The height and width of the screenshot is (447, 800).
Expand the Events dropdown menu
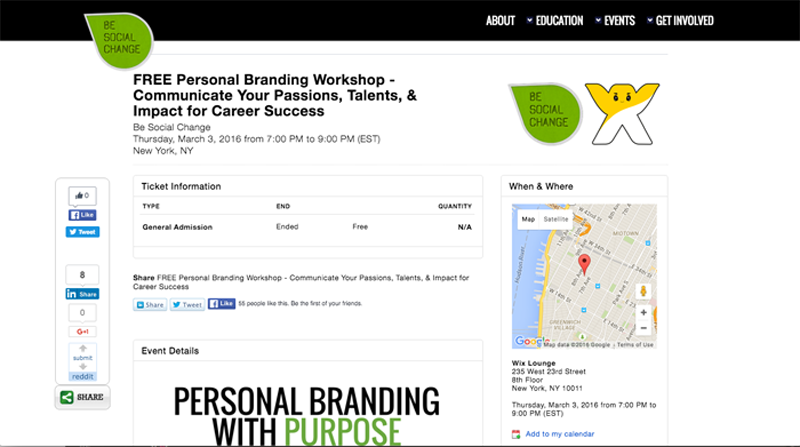pyautogui.click(x=615, y=21)
